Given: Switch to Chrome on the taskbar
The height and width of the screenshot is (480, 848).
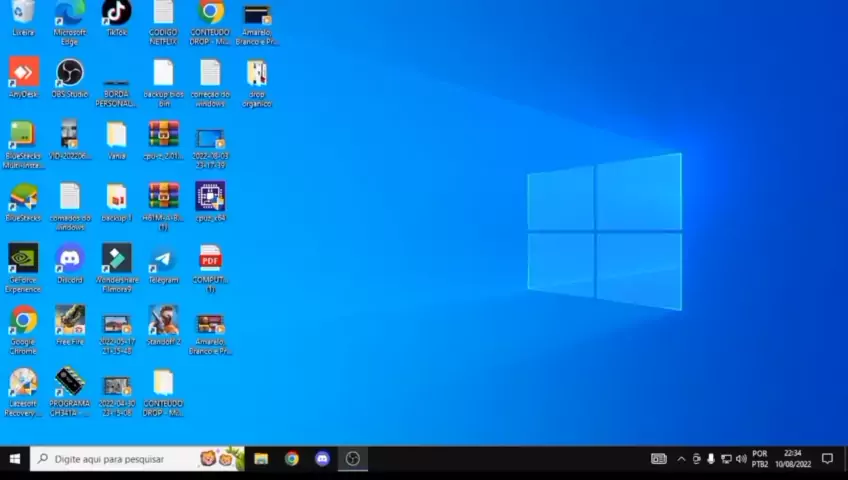Looking at the screenshot, I should coord(292,459).
